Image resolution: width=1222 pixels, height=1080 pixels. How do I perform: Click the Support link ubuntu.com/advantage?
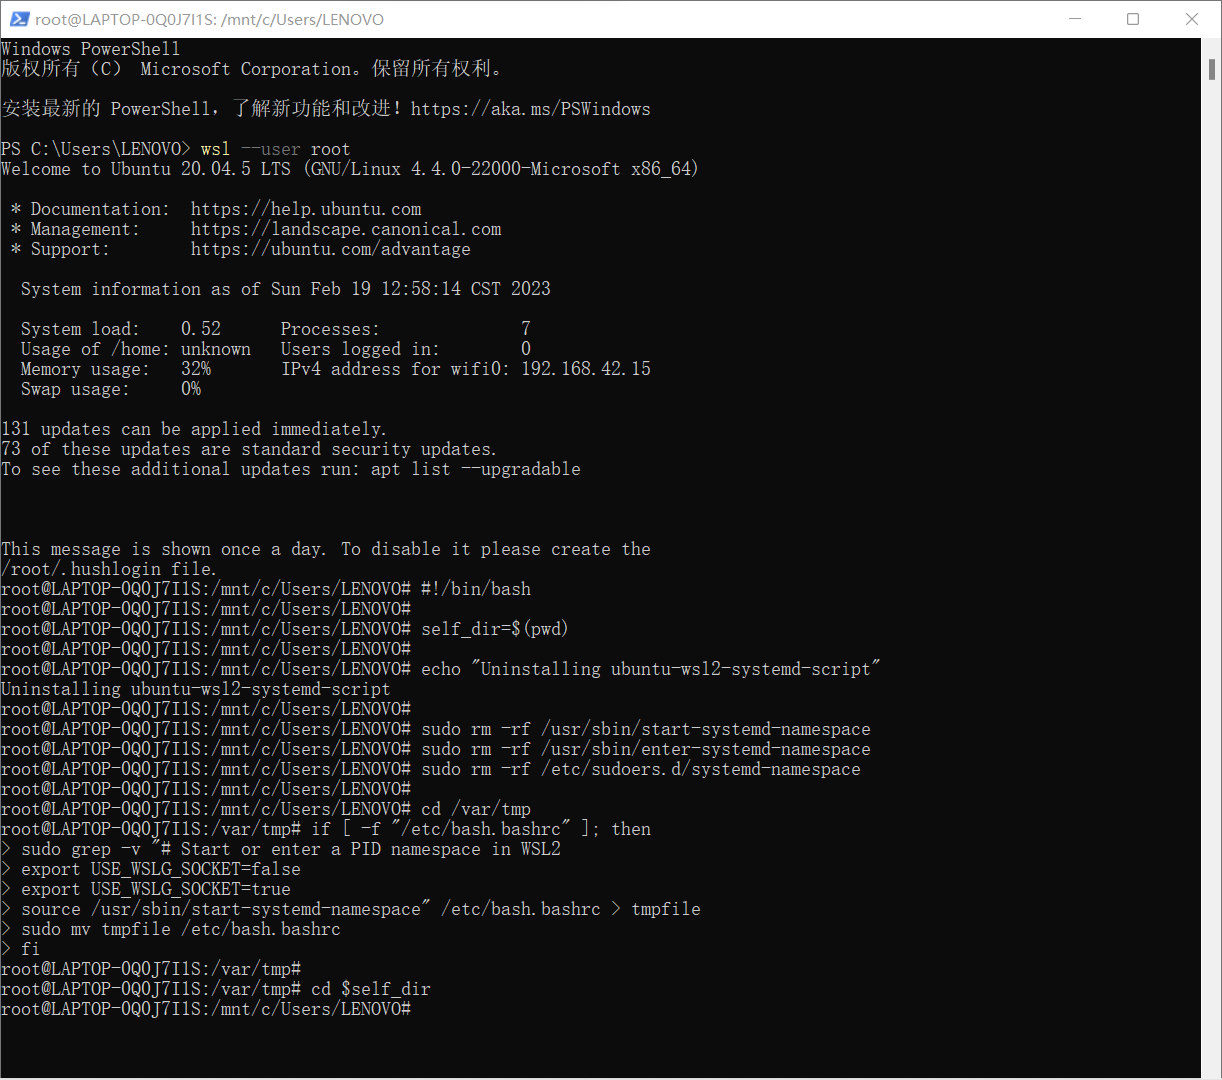330,248
